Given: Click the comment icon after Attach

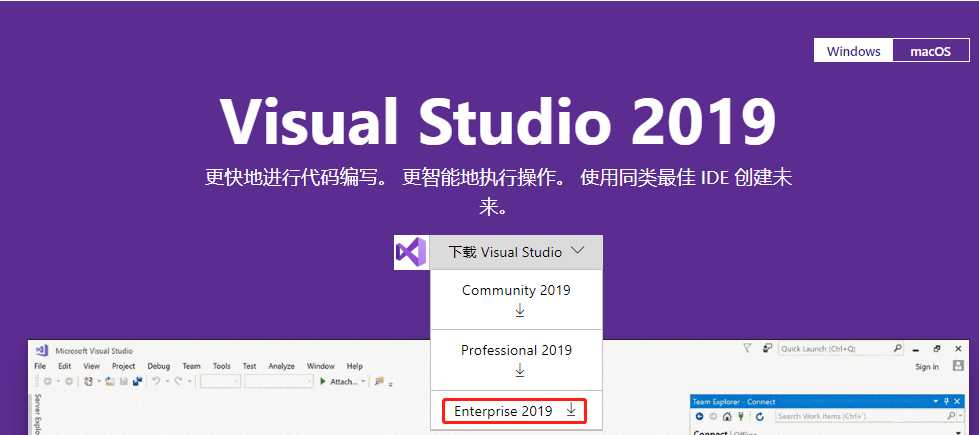Looking at the screenshot, I should (379, 381).
